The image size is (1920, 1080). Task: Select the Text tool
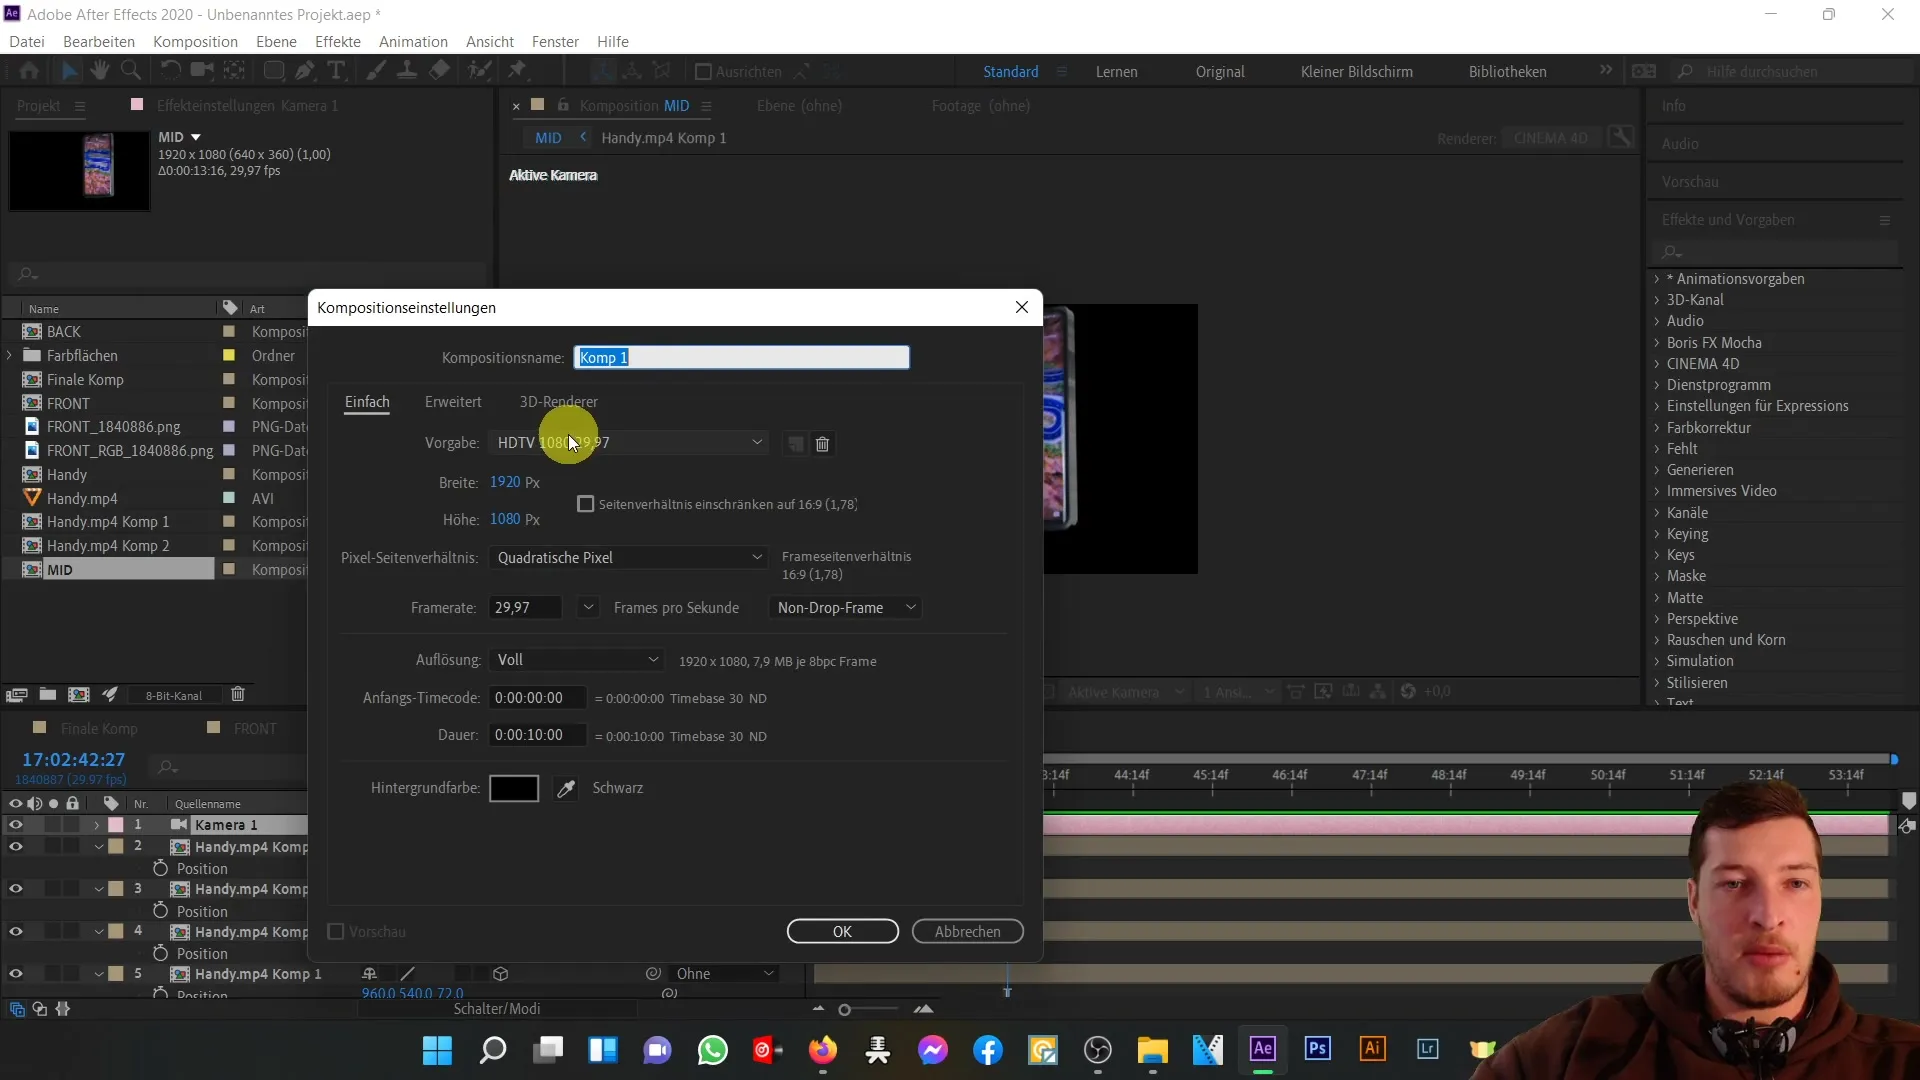(337, 71)
